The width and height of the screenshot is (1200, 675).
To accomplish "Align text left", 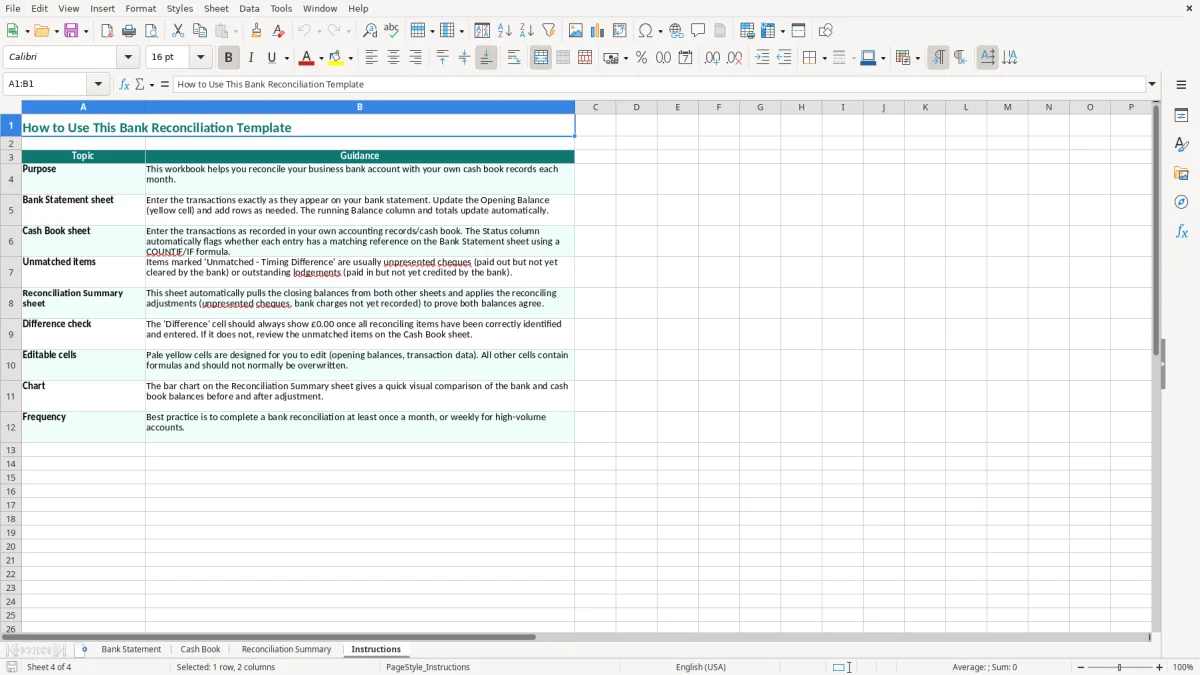I will click(x=371, y=58).
